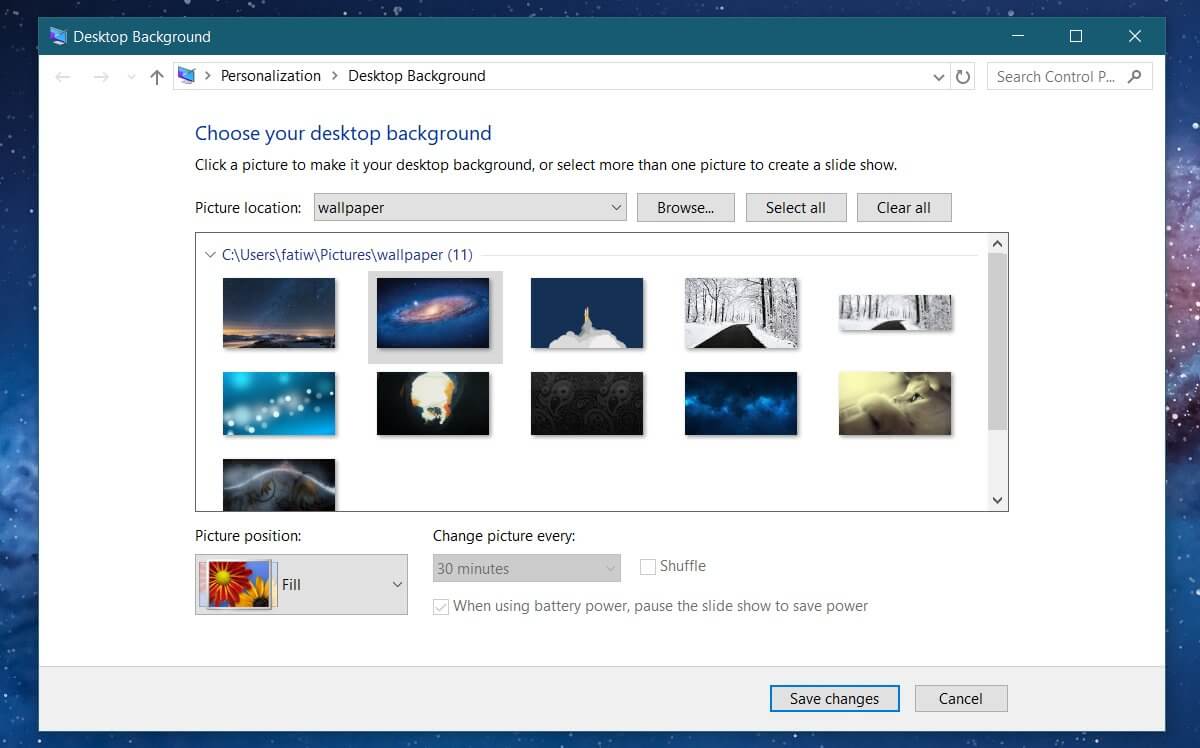Screen dimensions: 1200x748
Task: Collapse the wallpaper folder group
Action: 210,255
